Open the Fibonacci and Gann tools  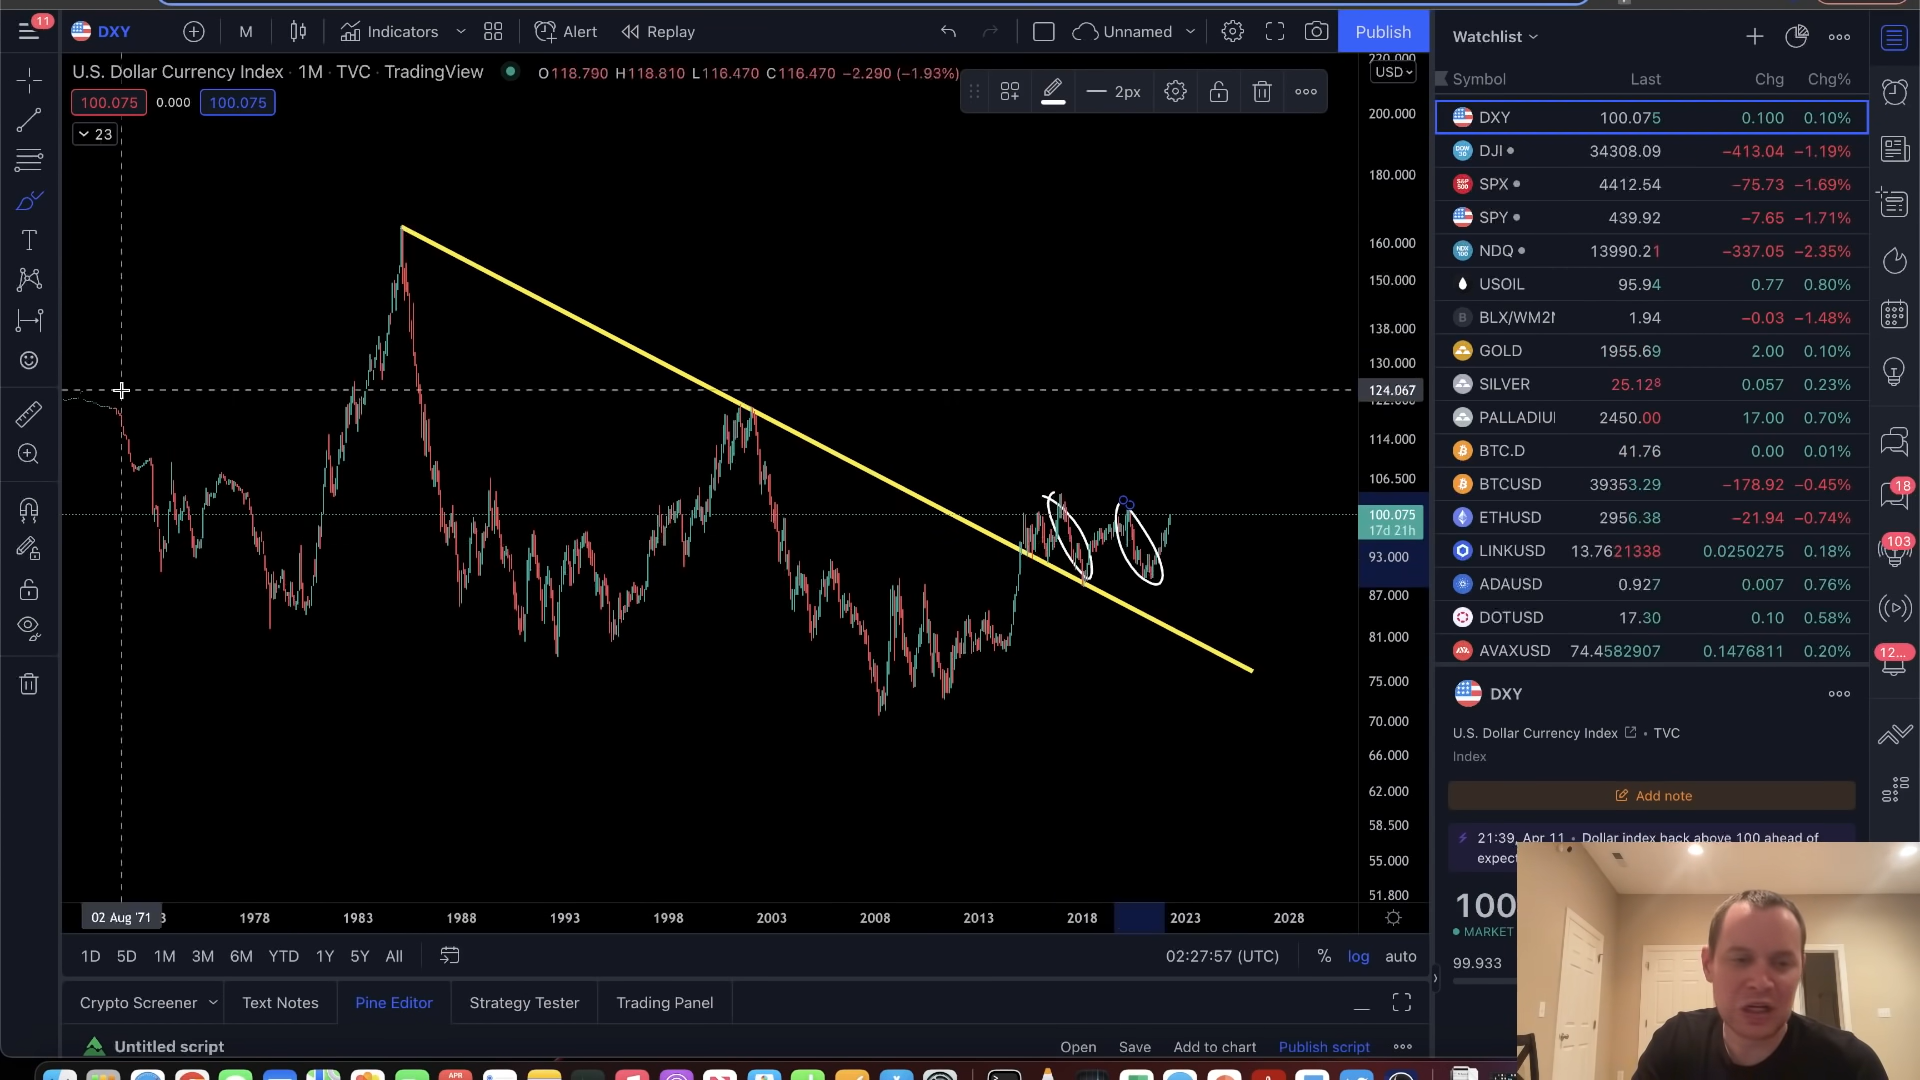tap(29, 160)
